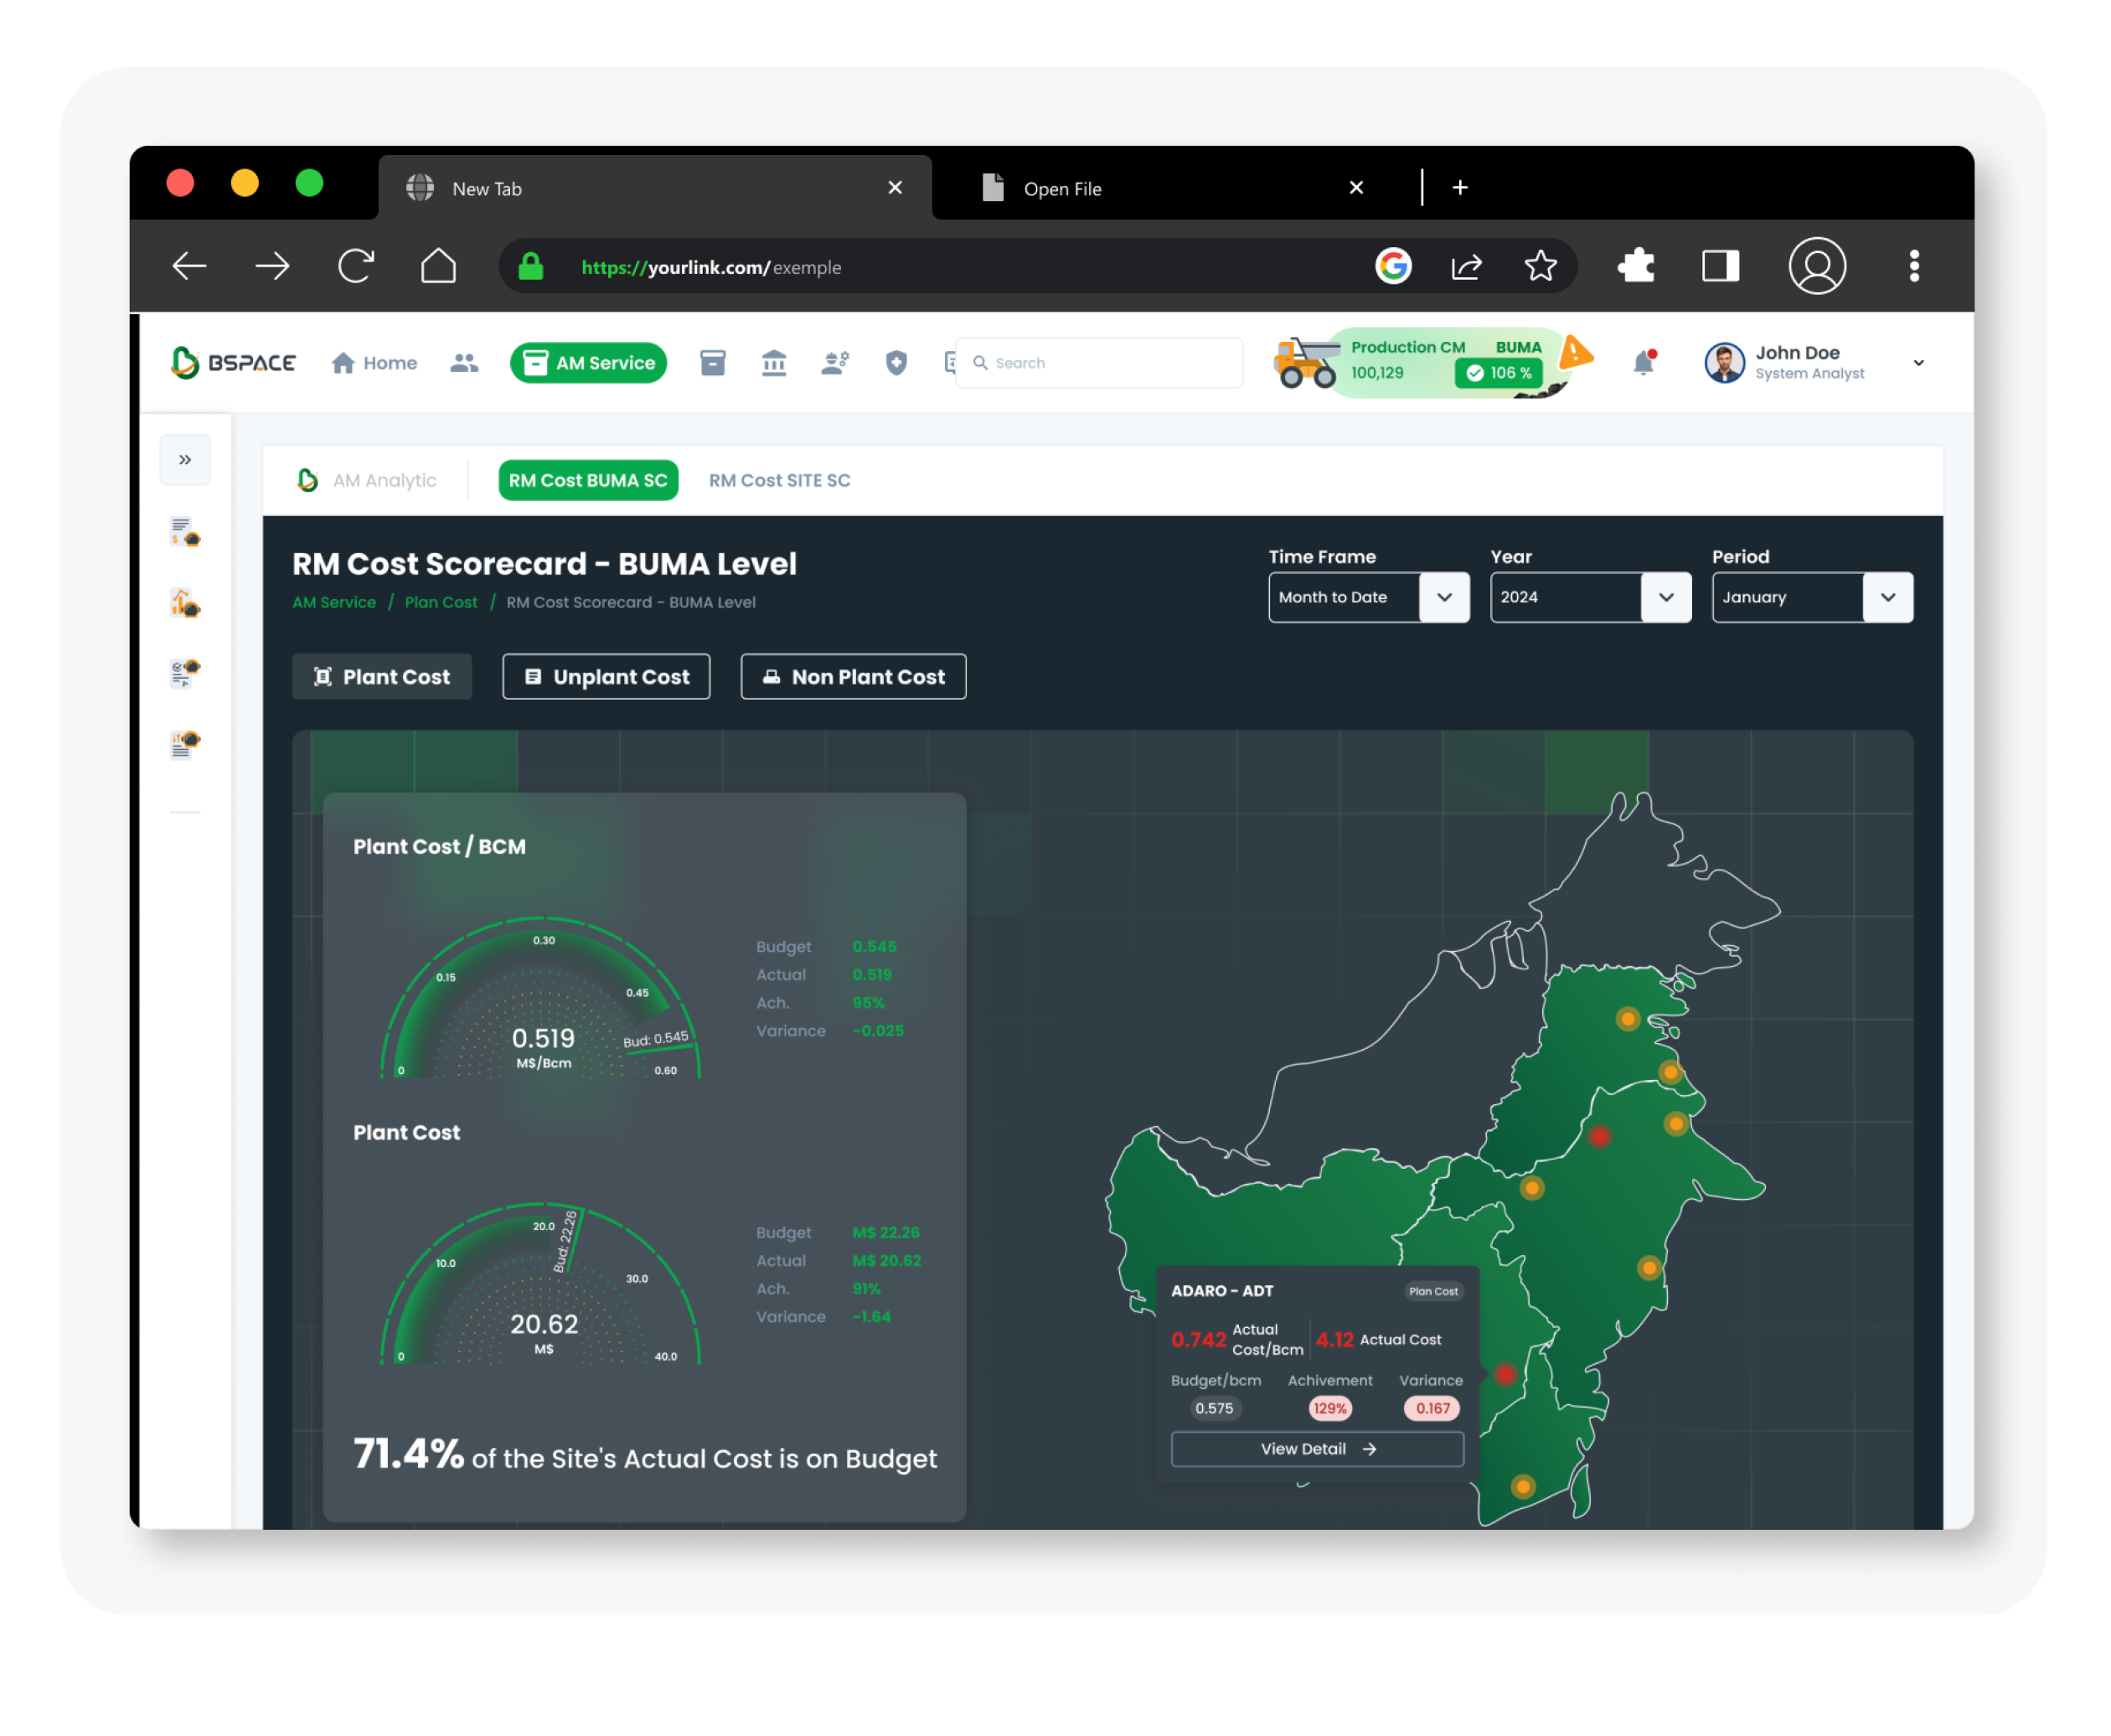This screenshot has width=2111, height=1736.
Task: Select the Non Plant Cost button
Action: coord(853,677)
